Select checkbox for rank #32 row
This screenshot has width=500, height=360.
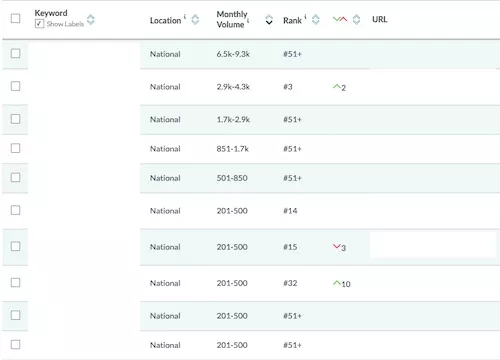[x=15, y=283]
